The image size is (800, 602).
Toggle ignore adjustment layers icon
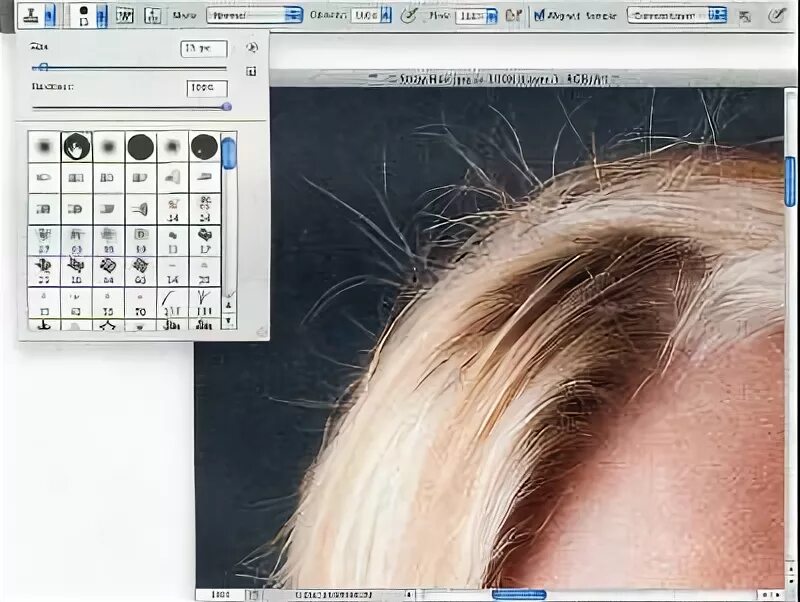(745, 16)
